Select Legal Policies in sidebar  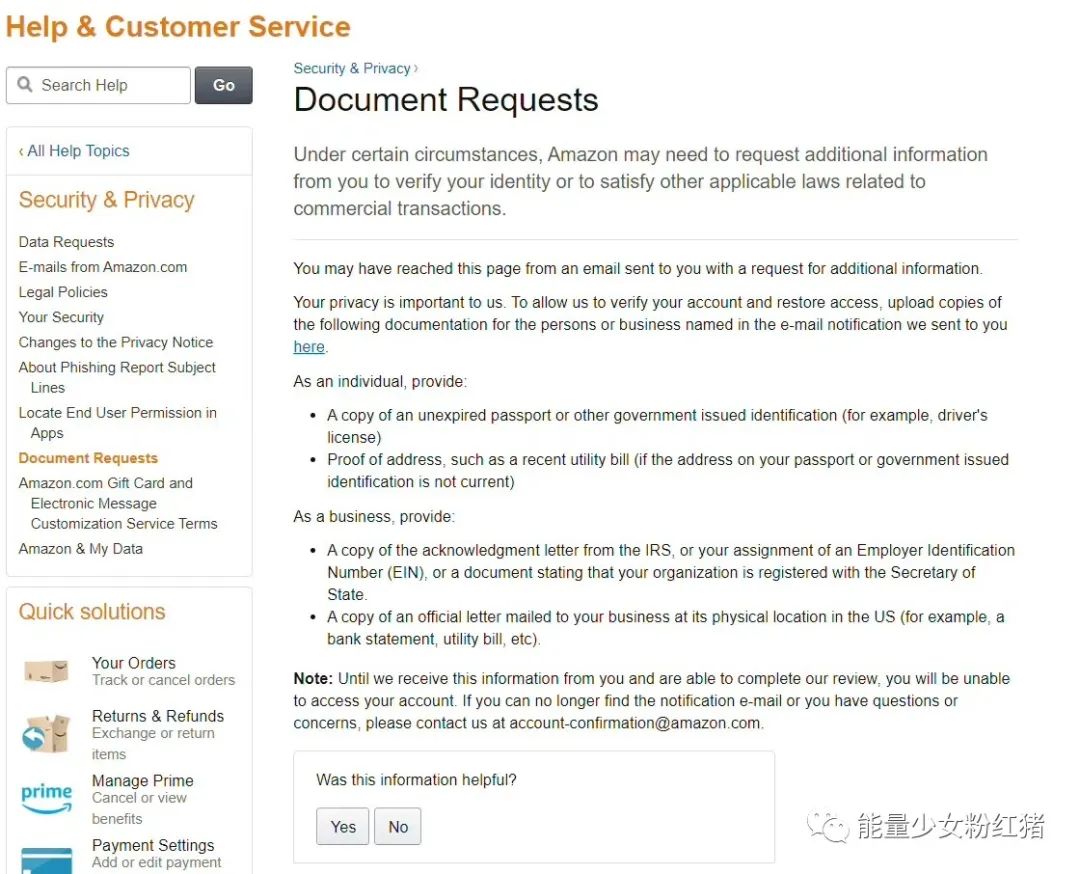click(63, 292)
